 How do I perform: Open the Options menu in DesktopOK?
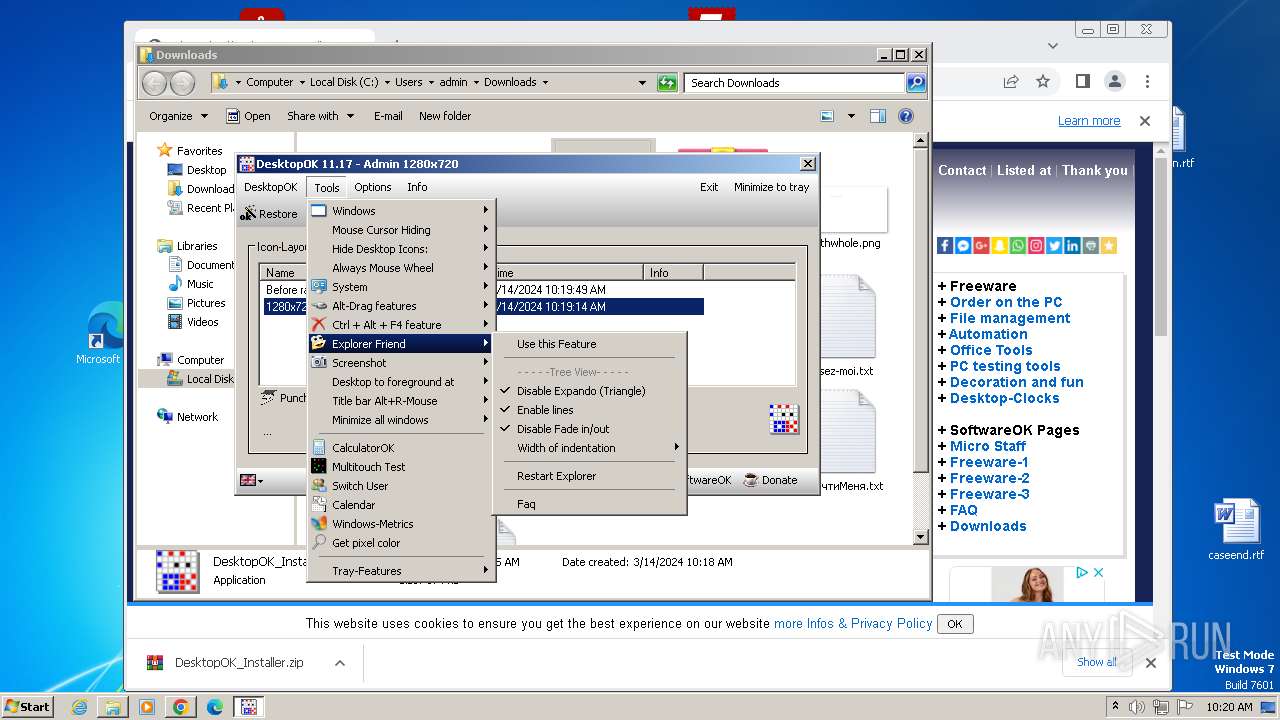coord(373,187)
